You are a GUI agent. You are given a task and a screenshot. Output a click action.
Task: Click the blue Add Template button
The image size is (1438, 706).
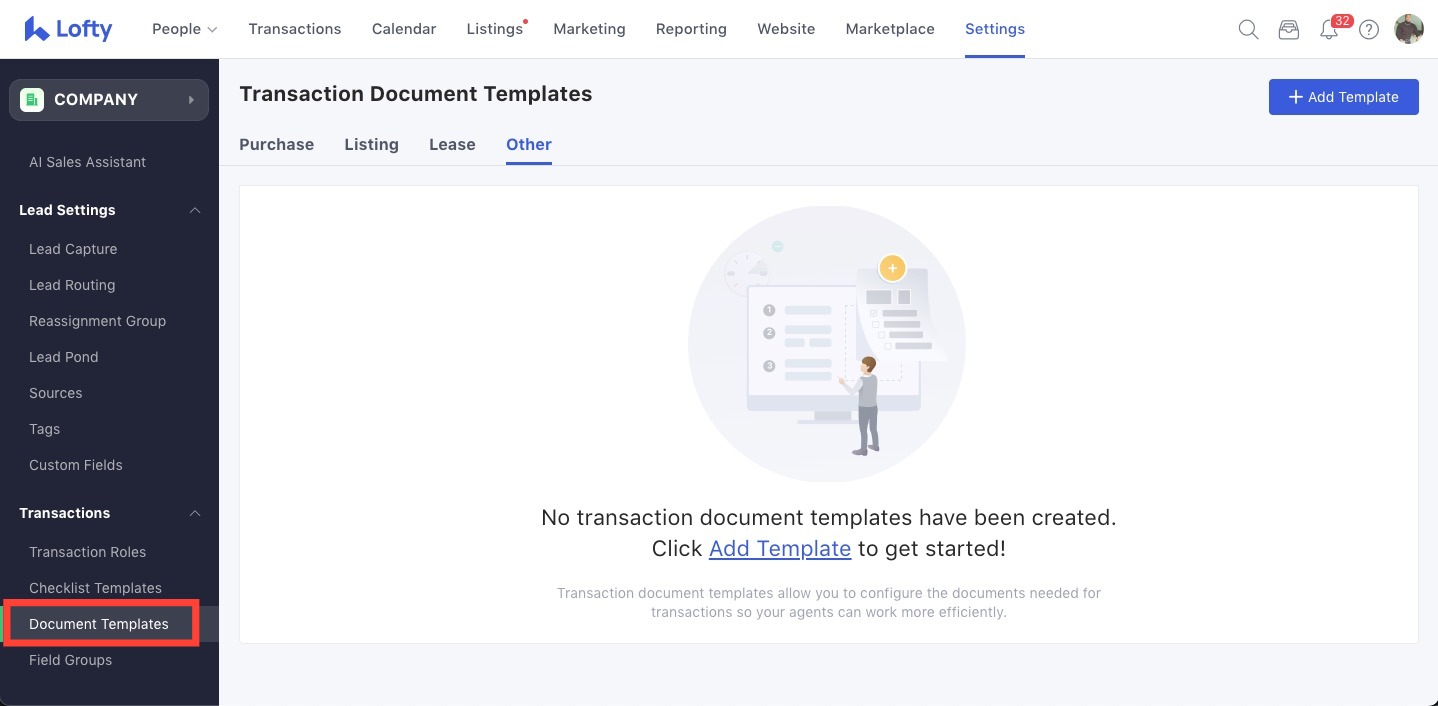tap(1344, 97)
